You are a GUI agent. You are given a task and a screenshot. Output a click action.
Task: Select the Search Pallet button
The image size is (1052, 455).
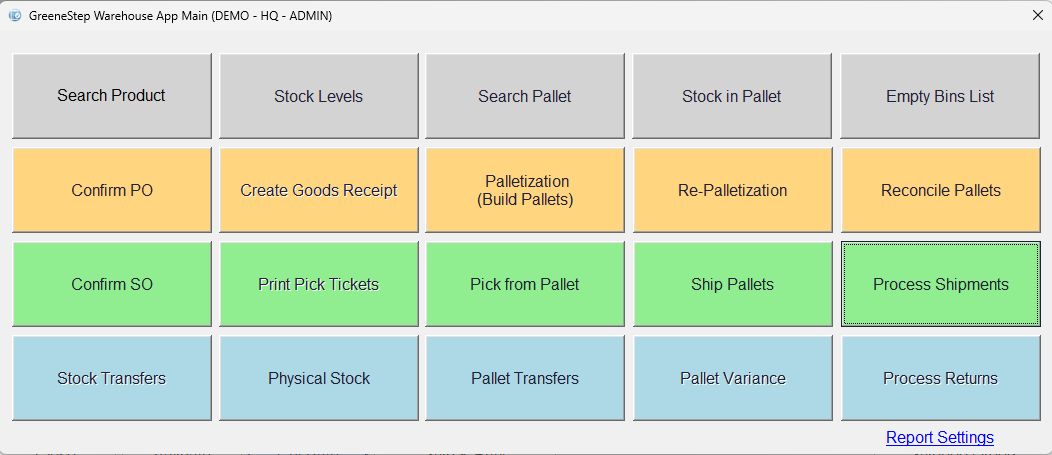pos(525,96)
